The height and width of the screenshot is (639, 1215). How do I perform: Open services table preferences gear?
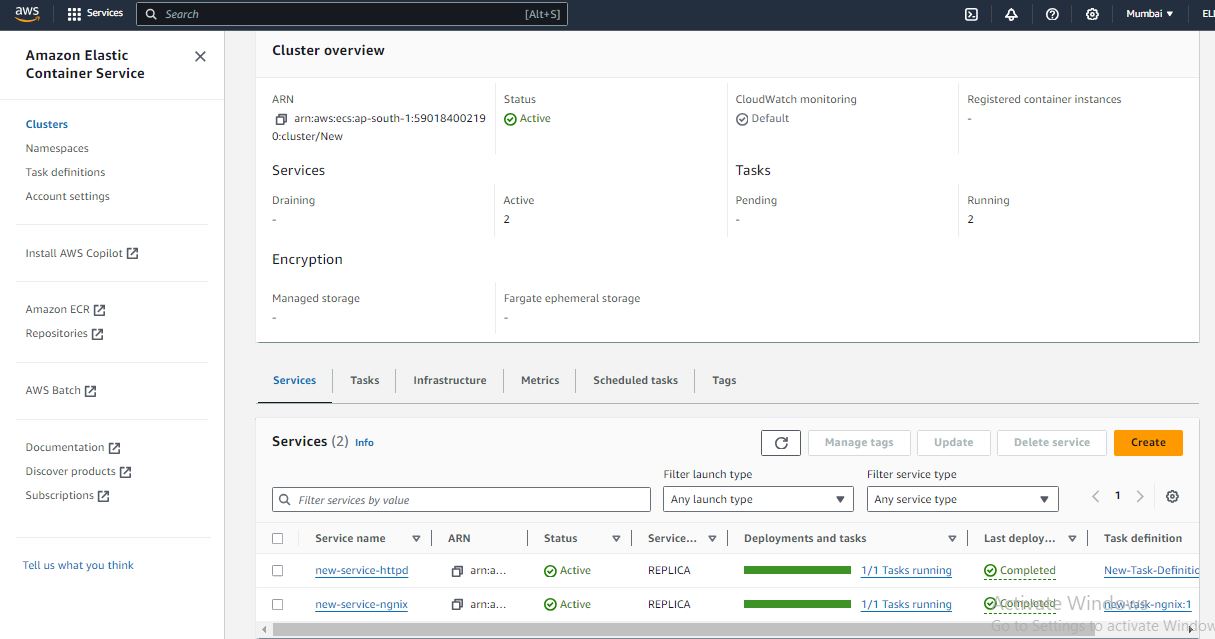1172,497
